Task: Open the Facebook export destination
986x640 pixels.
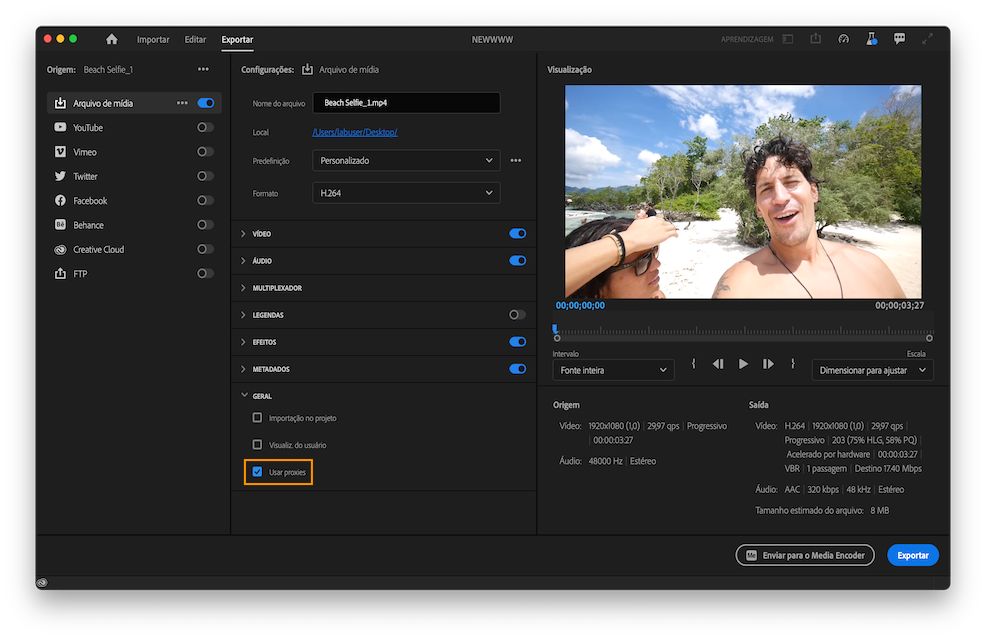Action: pos(60,200)
